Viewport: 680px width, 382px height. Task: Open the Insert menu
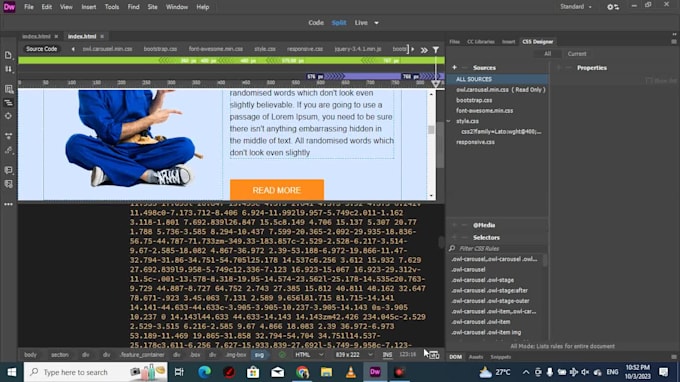88,7
